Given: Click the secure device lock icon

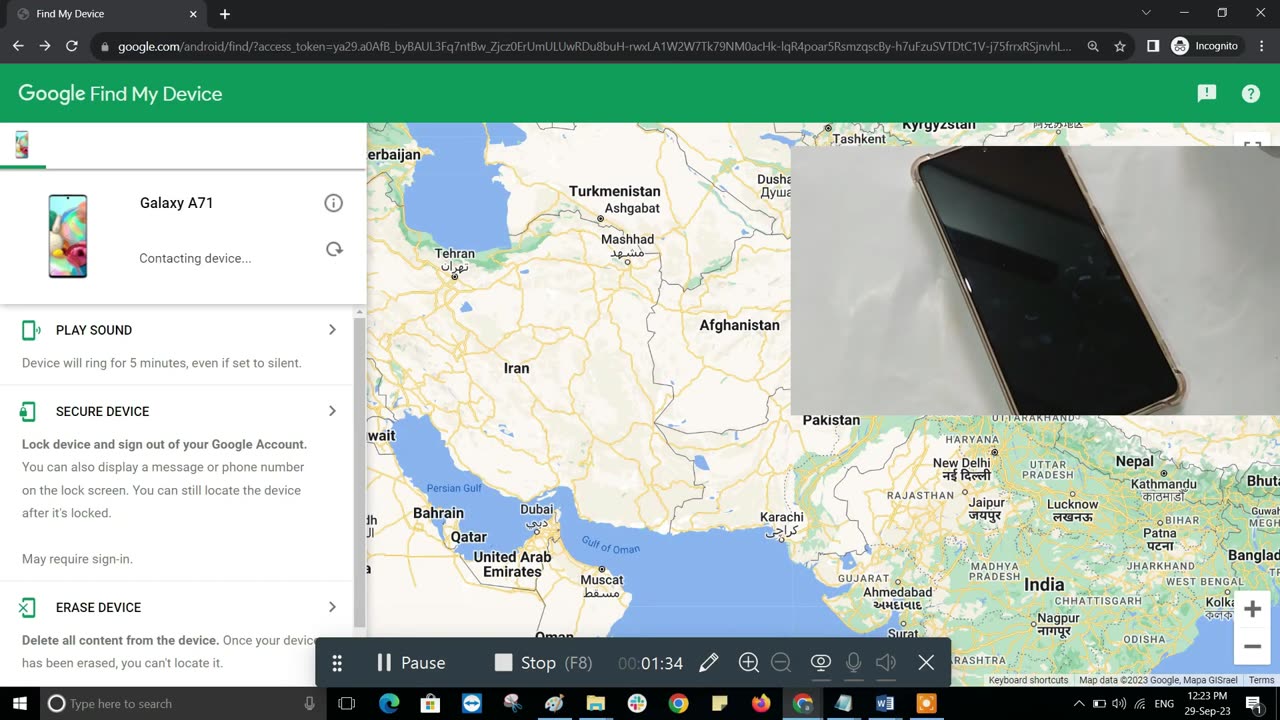Looking at the screenshot, I should point(28,411).
